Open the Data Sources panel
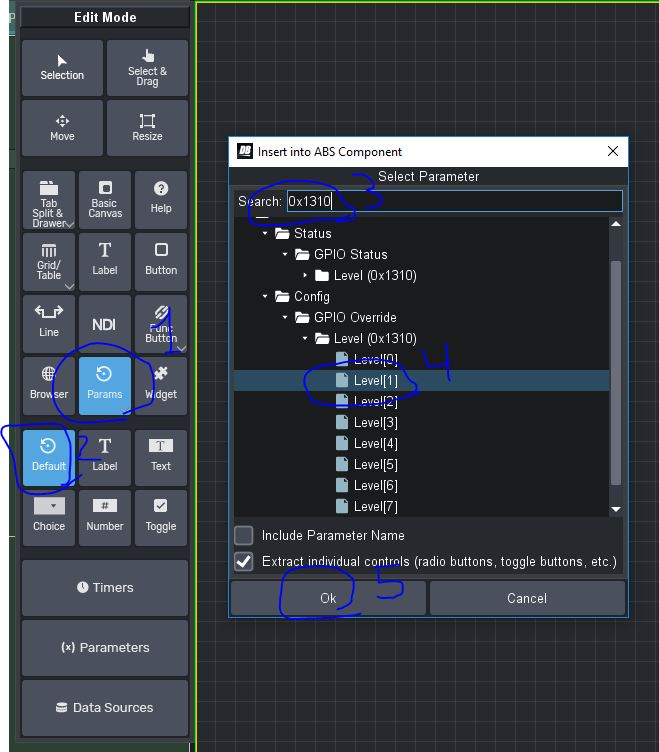659x752 pixels. (105, 707)
